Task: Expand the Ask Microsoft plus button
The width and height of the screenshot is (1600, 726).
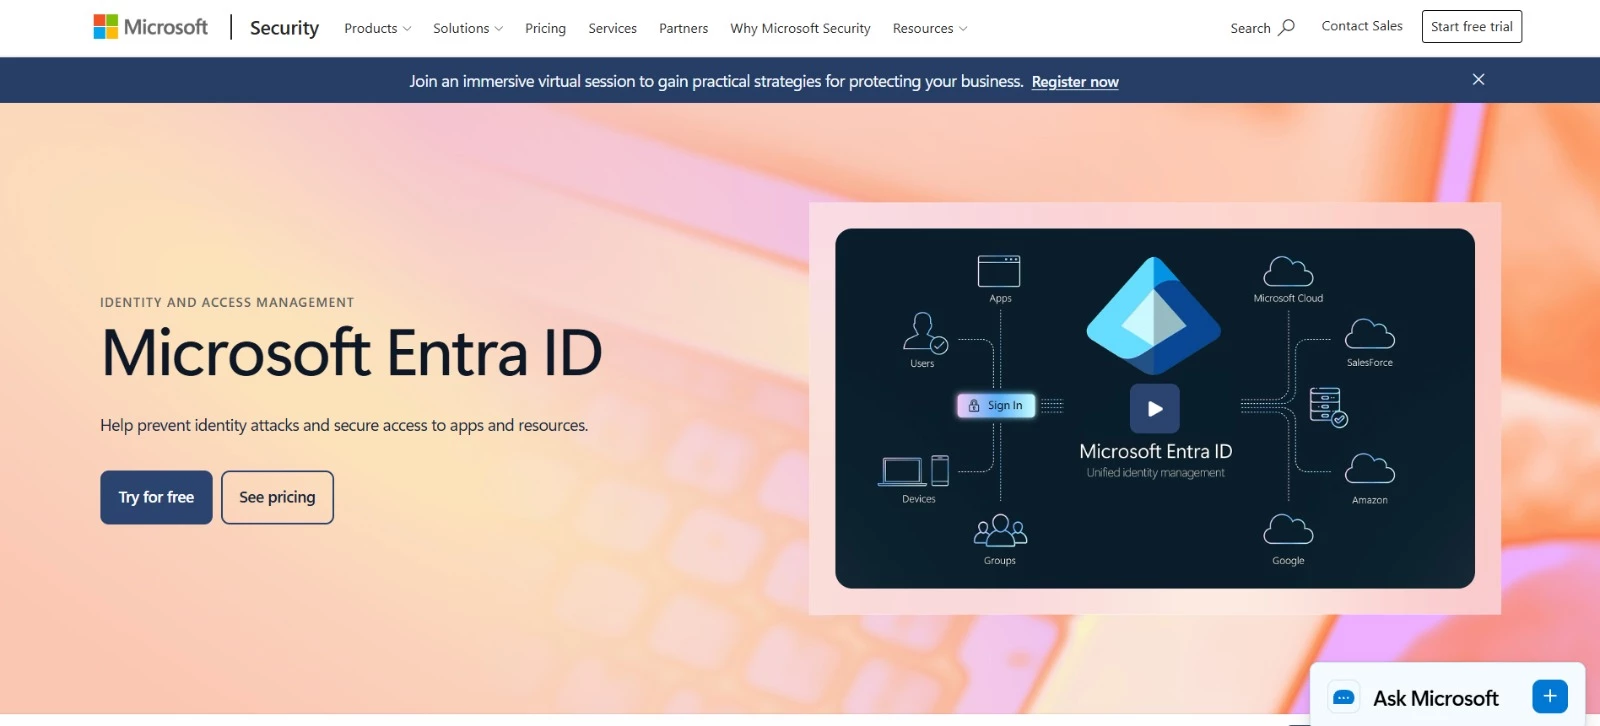Action: (1550, 696)
